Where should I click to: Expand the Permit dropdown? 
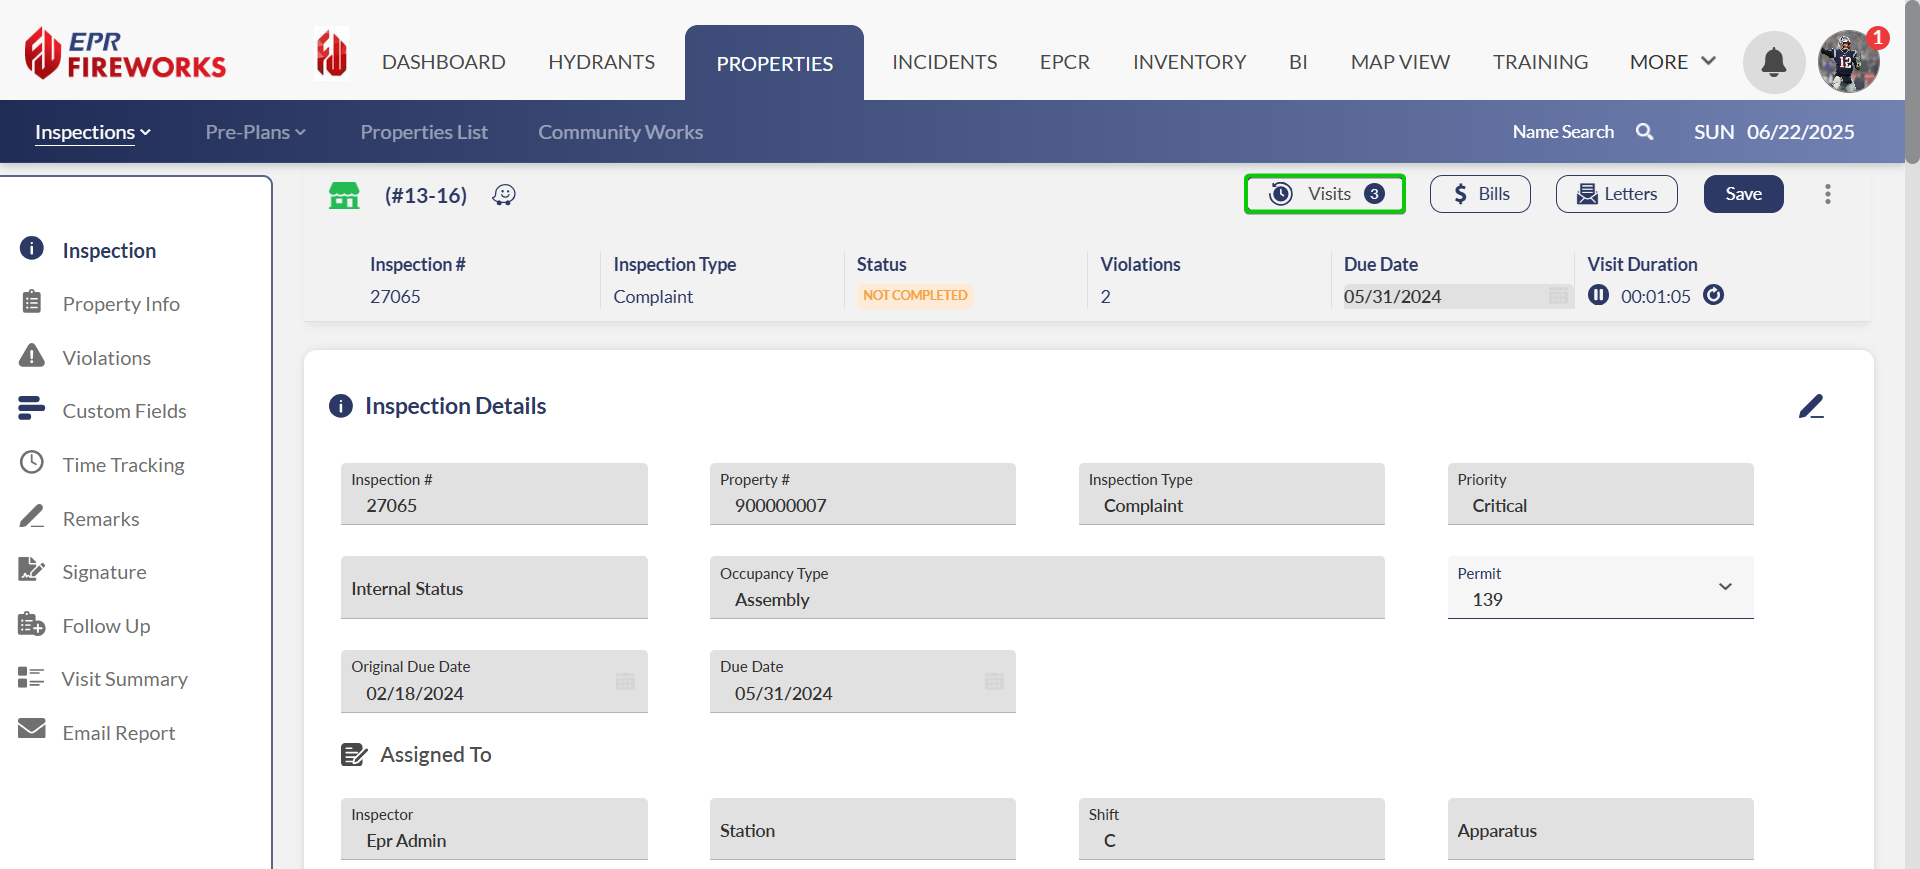(1724, 587)
